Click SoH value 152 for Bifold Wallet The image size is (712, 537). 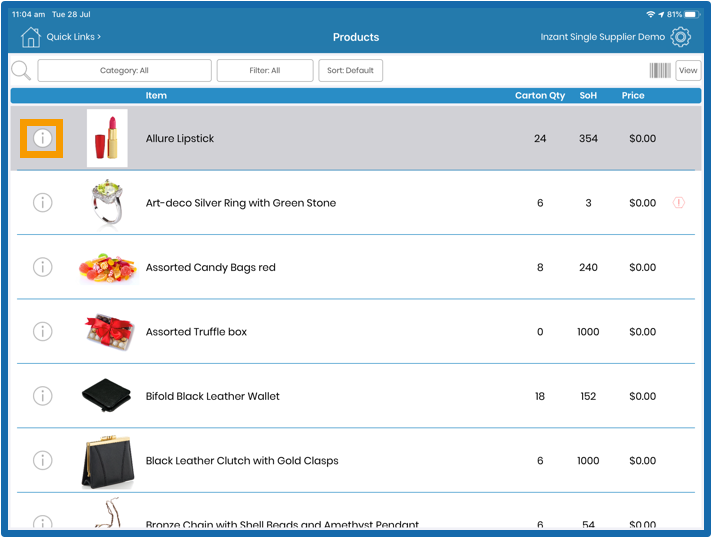point(588,396)
